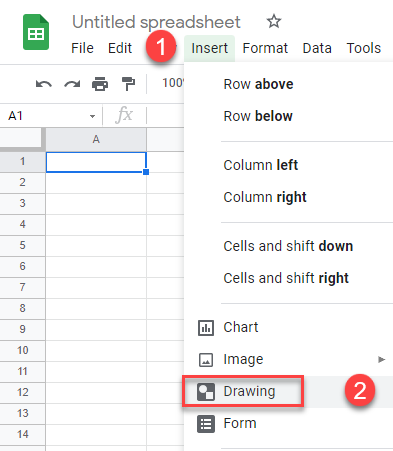Click the Chart icon in menu
The image size is (393, 451).
206,328
